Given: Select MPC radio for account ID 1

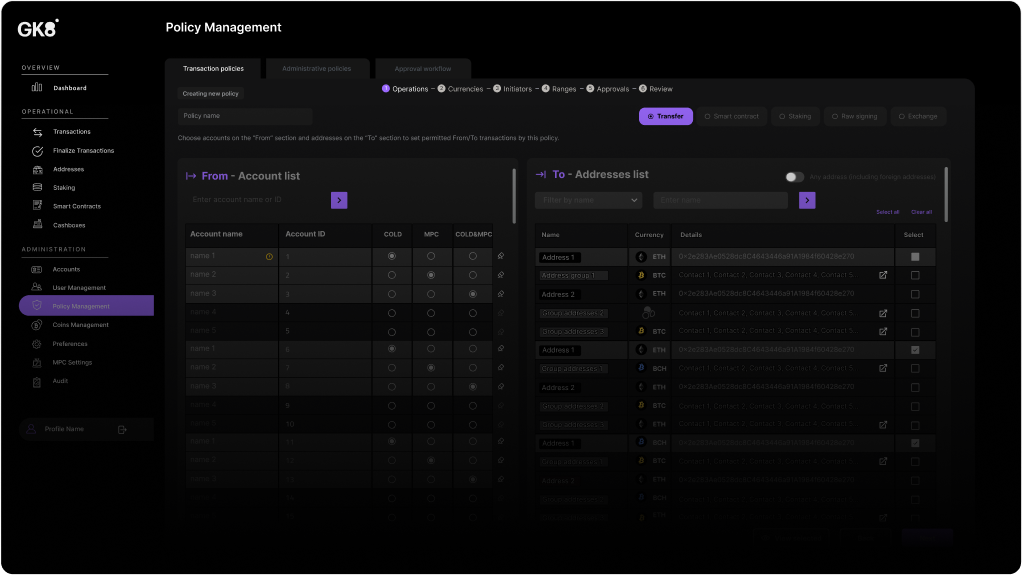Looking at the screenshot, I should tap(431, 256).
